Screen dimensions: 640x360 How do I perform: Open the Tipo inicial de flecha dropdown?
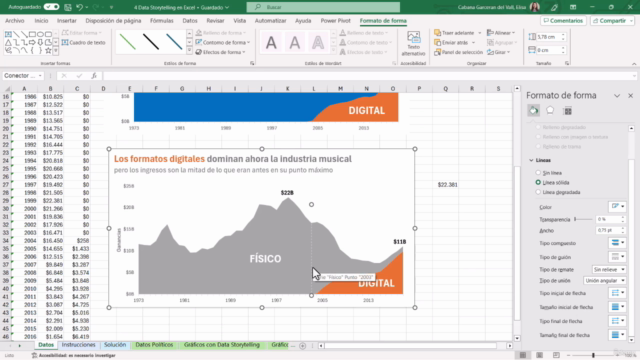point(617,293)
